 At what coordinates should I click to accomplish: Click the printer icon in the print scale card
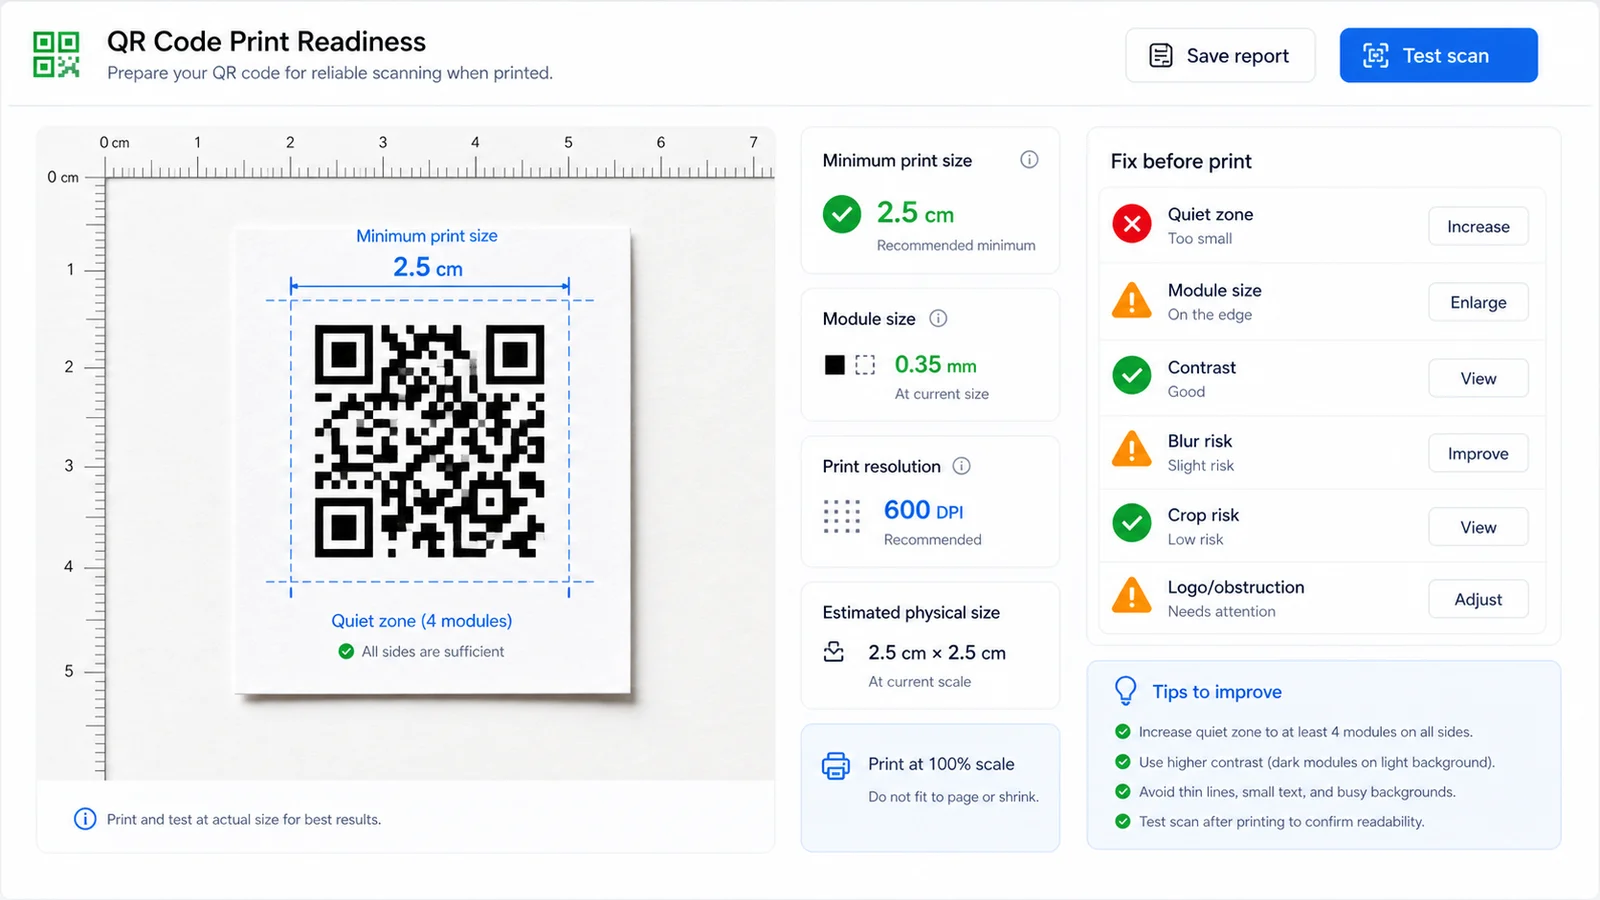tap(836, 766)
